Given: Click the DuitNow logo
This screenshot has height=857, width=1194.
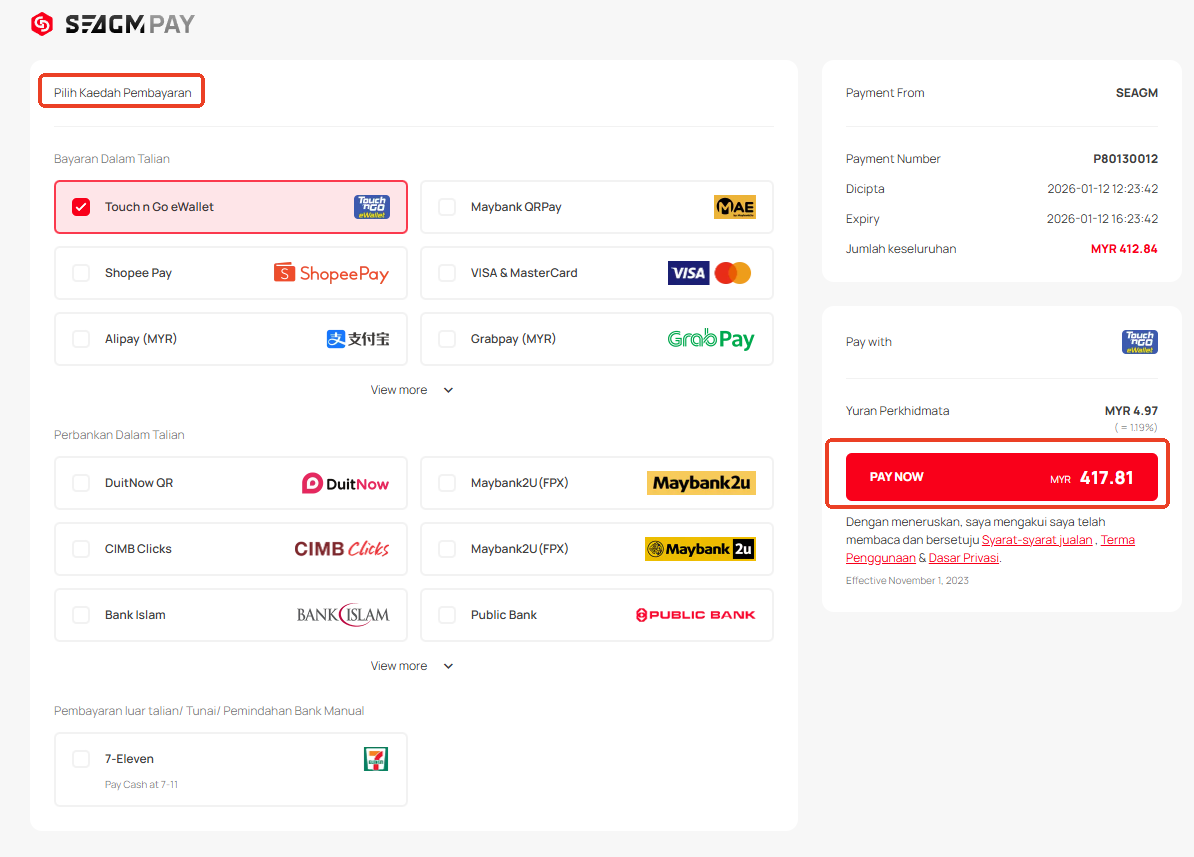Looking at the screenshot, I should click(345, 483).
